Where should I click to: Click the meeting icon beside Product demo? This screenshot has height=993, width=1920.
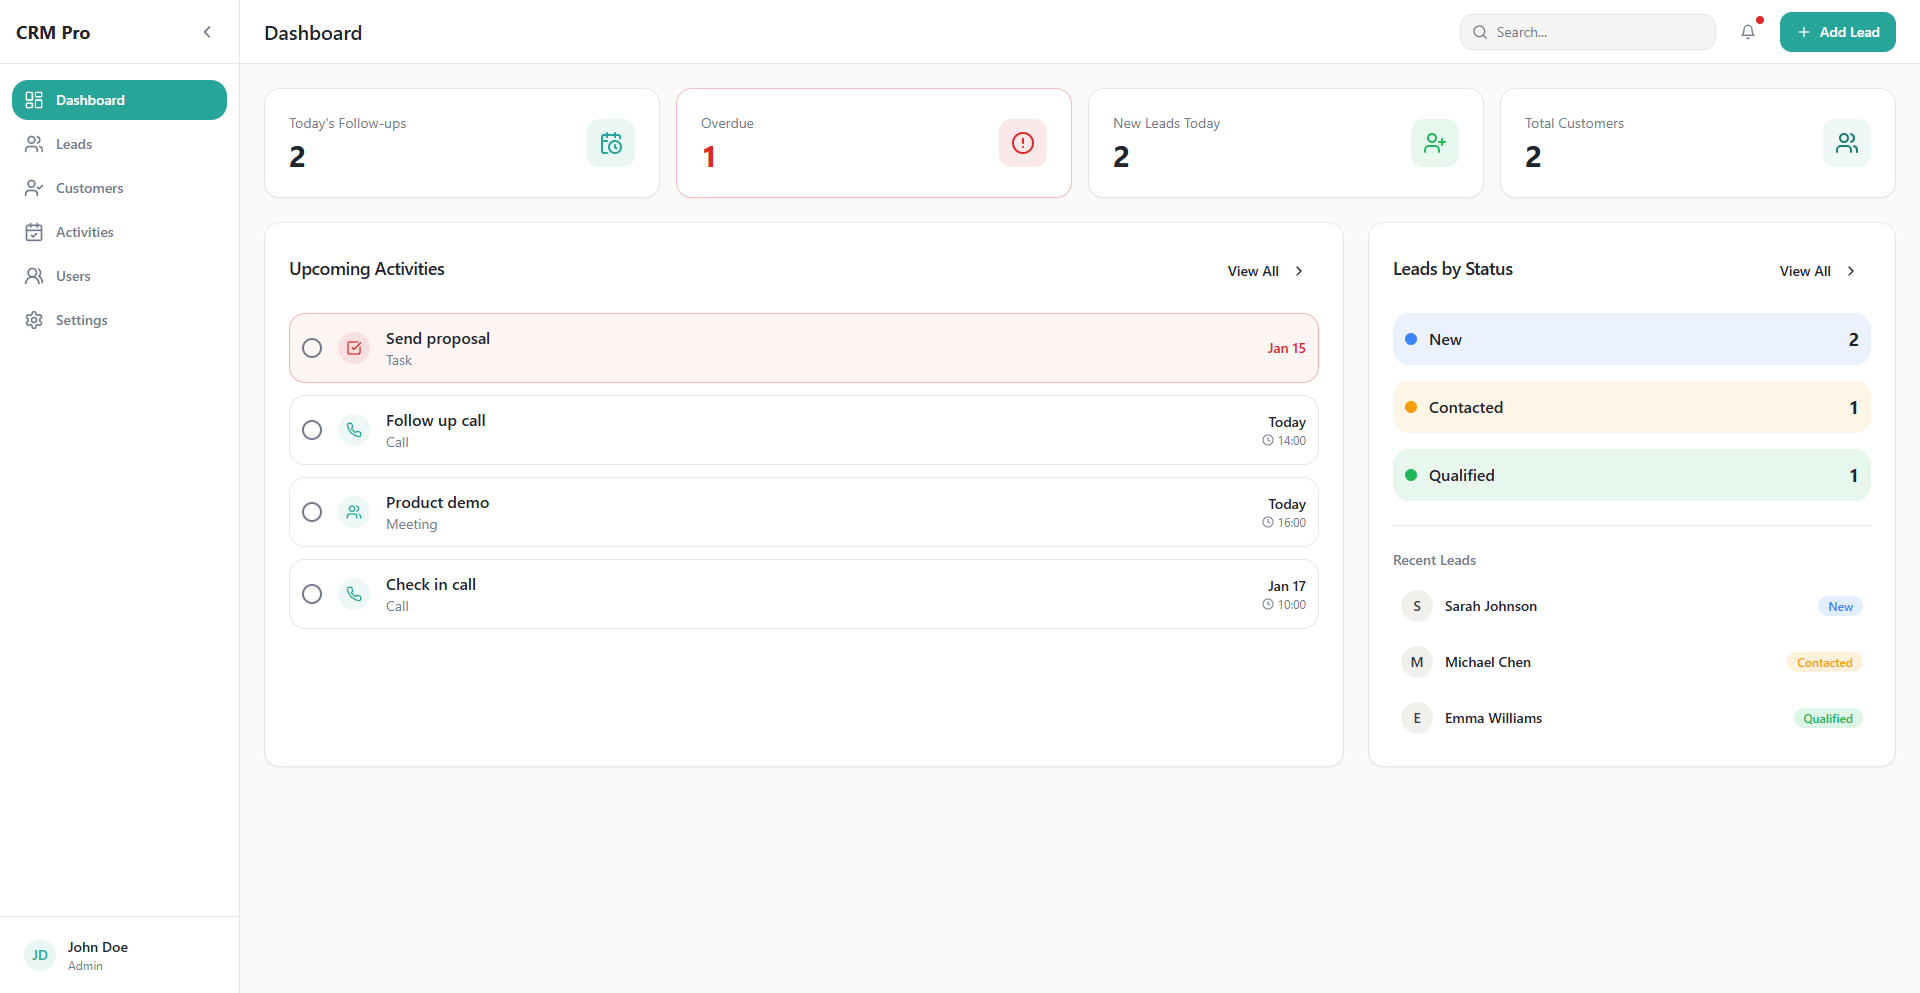coord(354,512)
